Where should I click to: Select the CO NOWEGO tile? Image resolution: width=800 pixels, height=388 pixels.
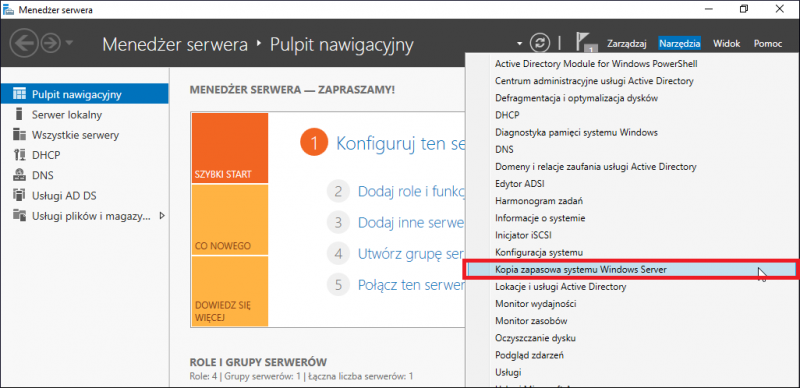pyautogui.click(x=230, y=220)
